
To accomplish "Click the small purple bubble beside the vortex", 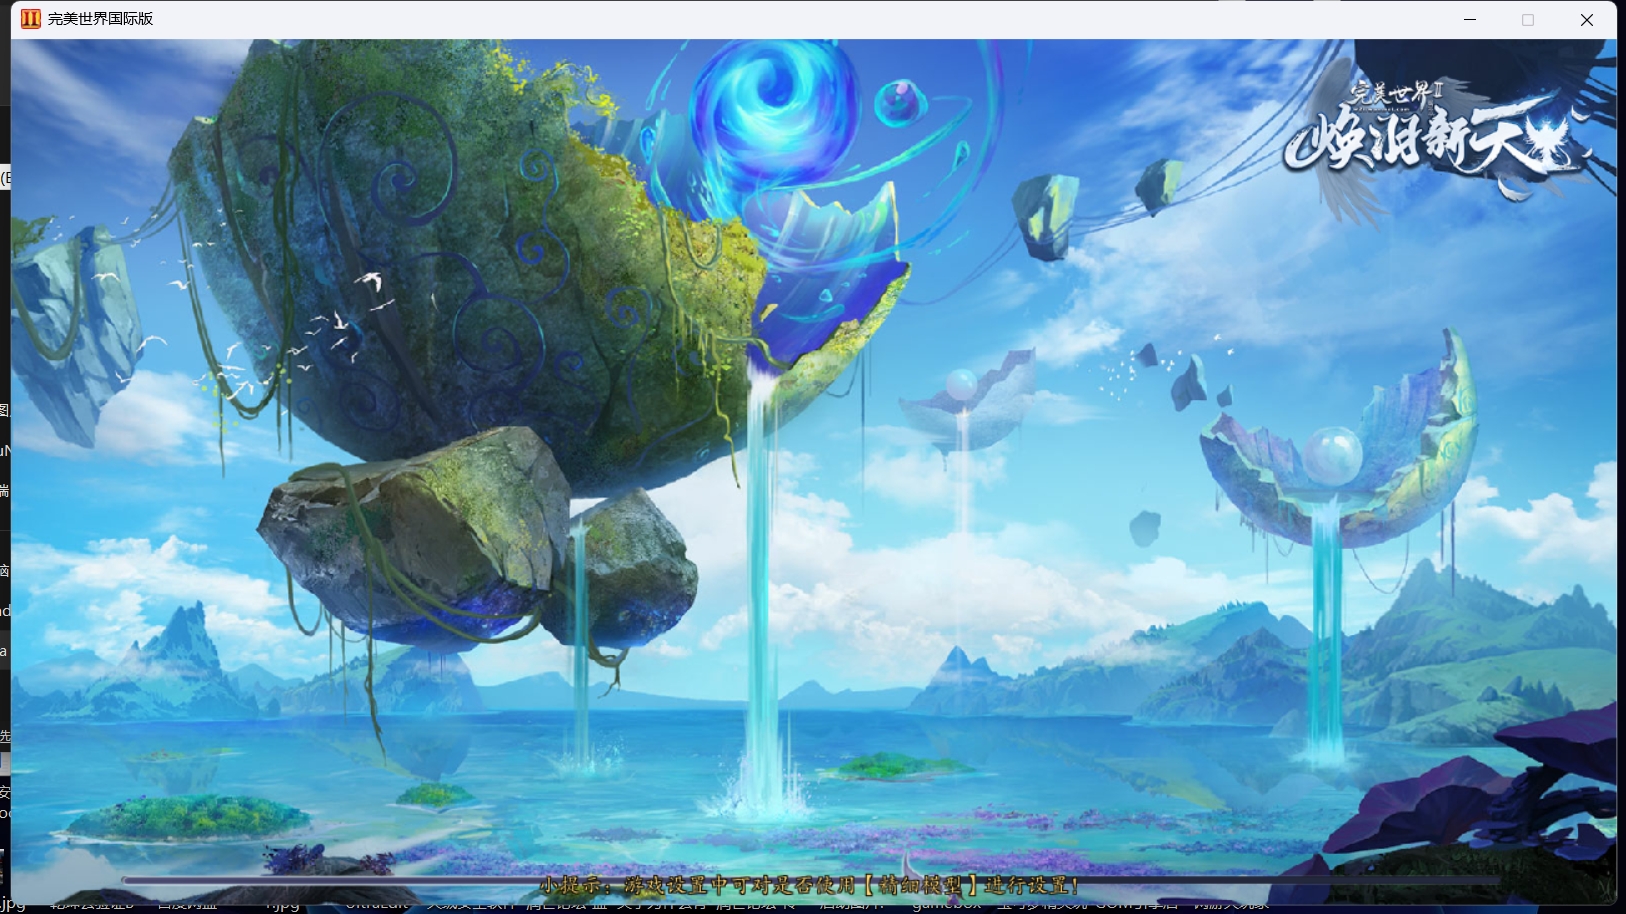I will click(901, 100).
